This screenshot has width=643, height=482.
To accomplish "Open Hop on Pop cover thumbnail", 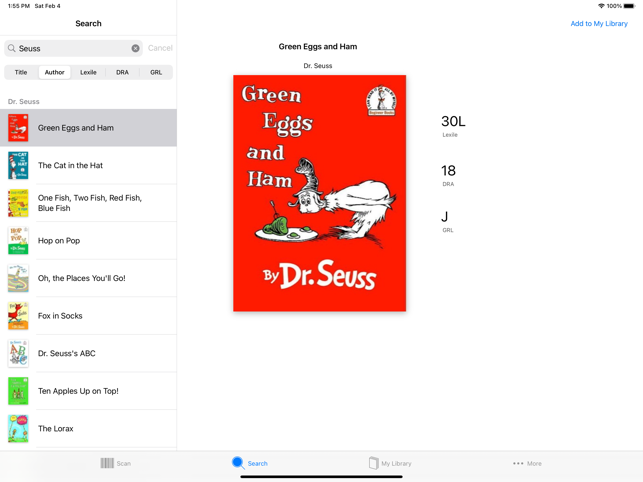I will point(18,241).
